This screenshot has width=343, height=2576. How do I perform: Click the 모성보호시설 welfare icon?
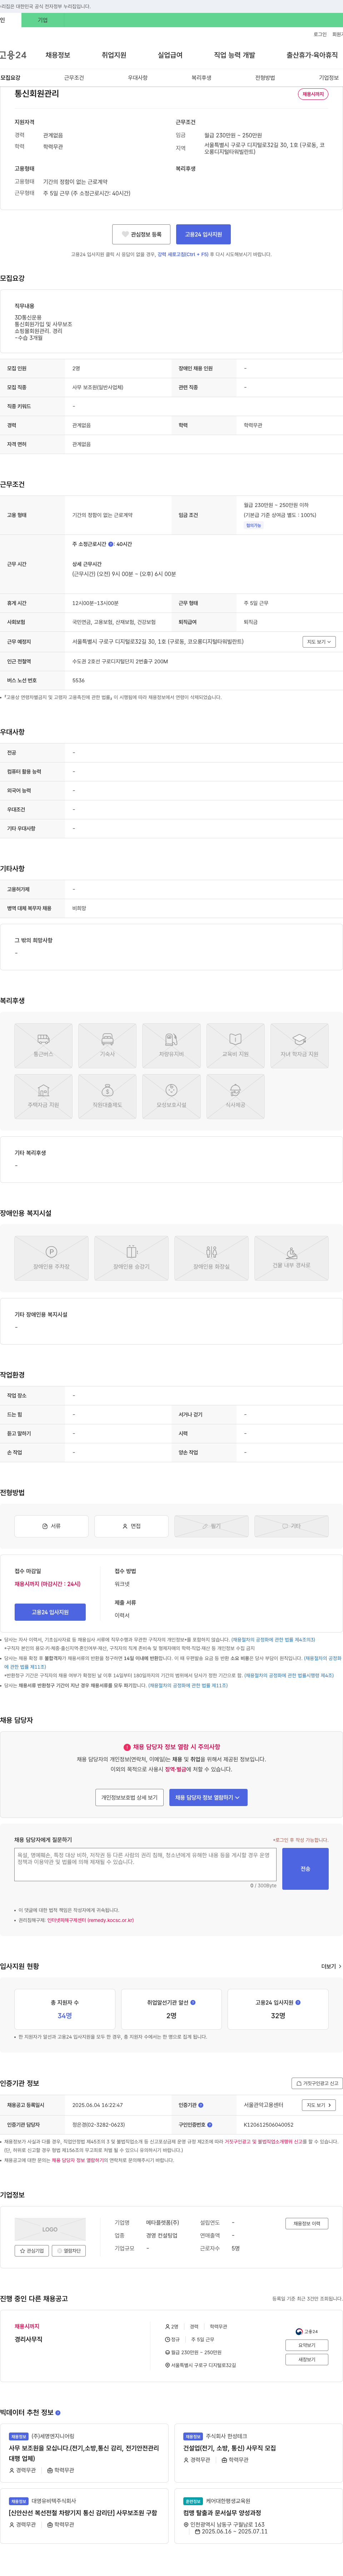click(171, 1095)
